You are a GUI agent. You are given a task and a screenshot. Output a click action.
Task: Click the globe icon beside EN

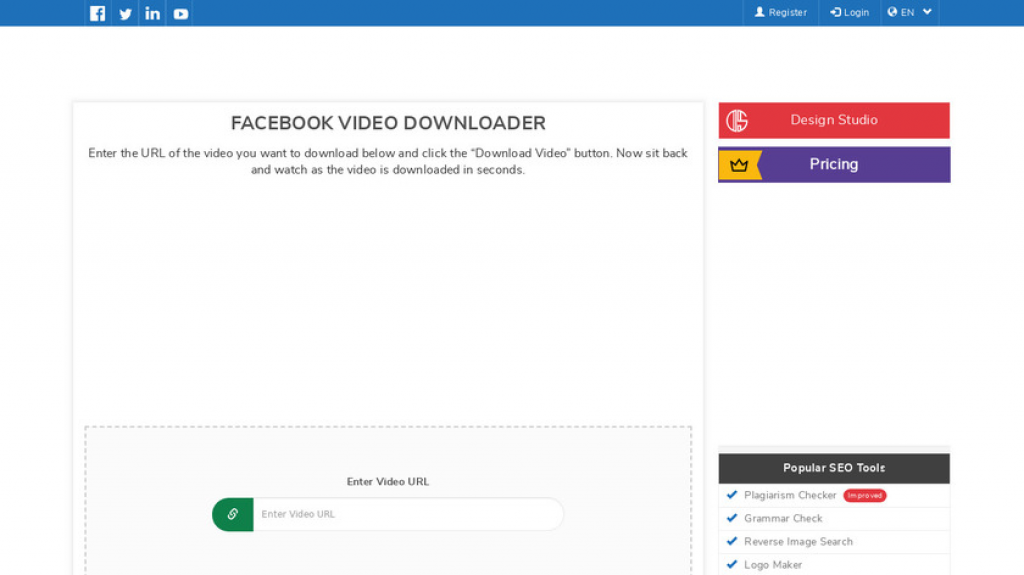(892, 12)
